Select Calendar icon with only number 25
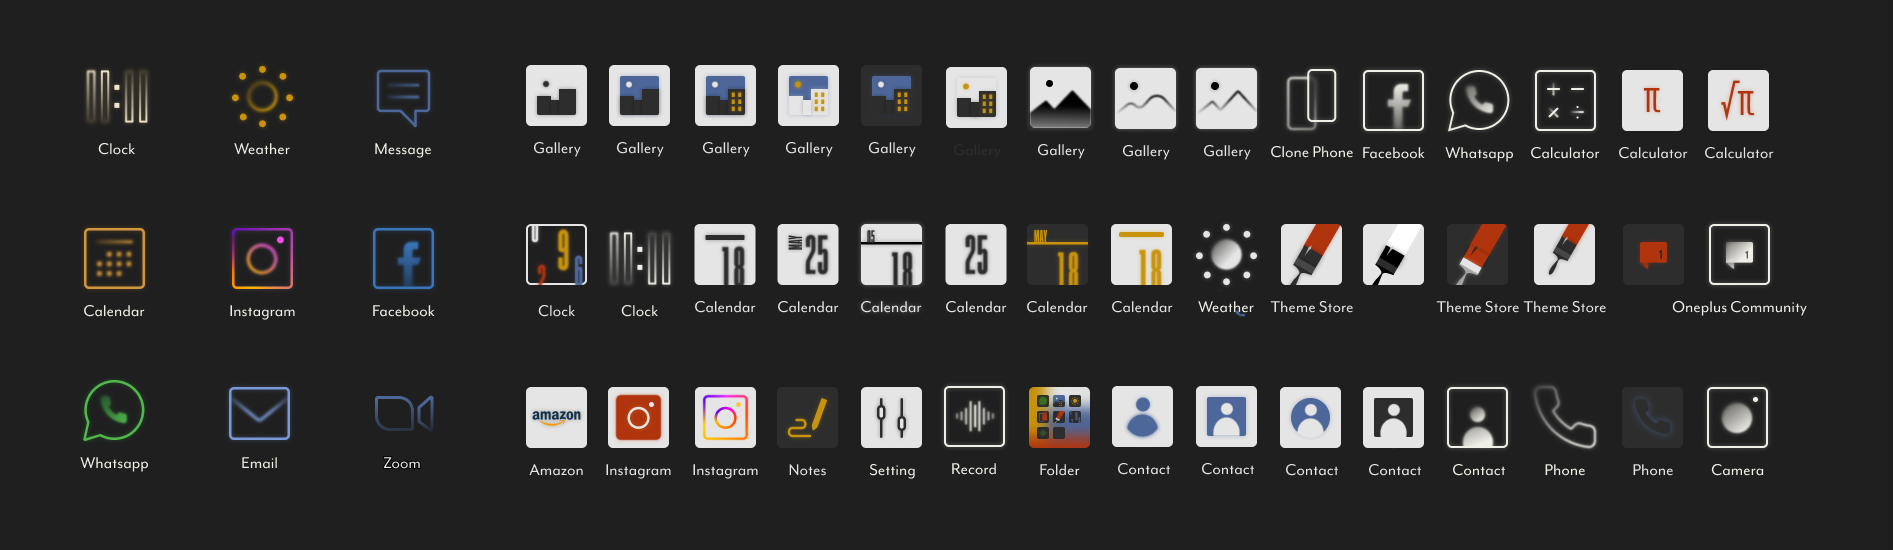 pos(977,255)
